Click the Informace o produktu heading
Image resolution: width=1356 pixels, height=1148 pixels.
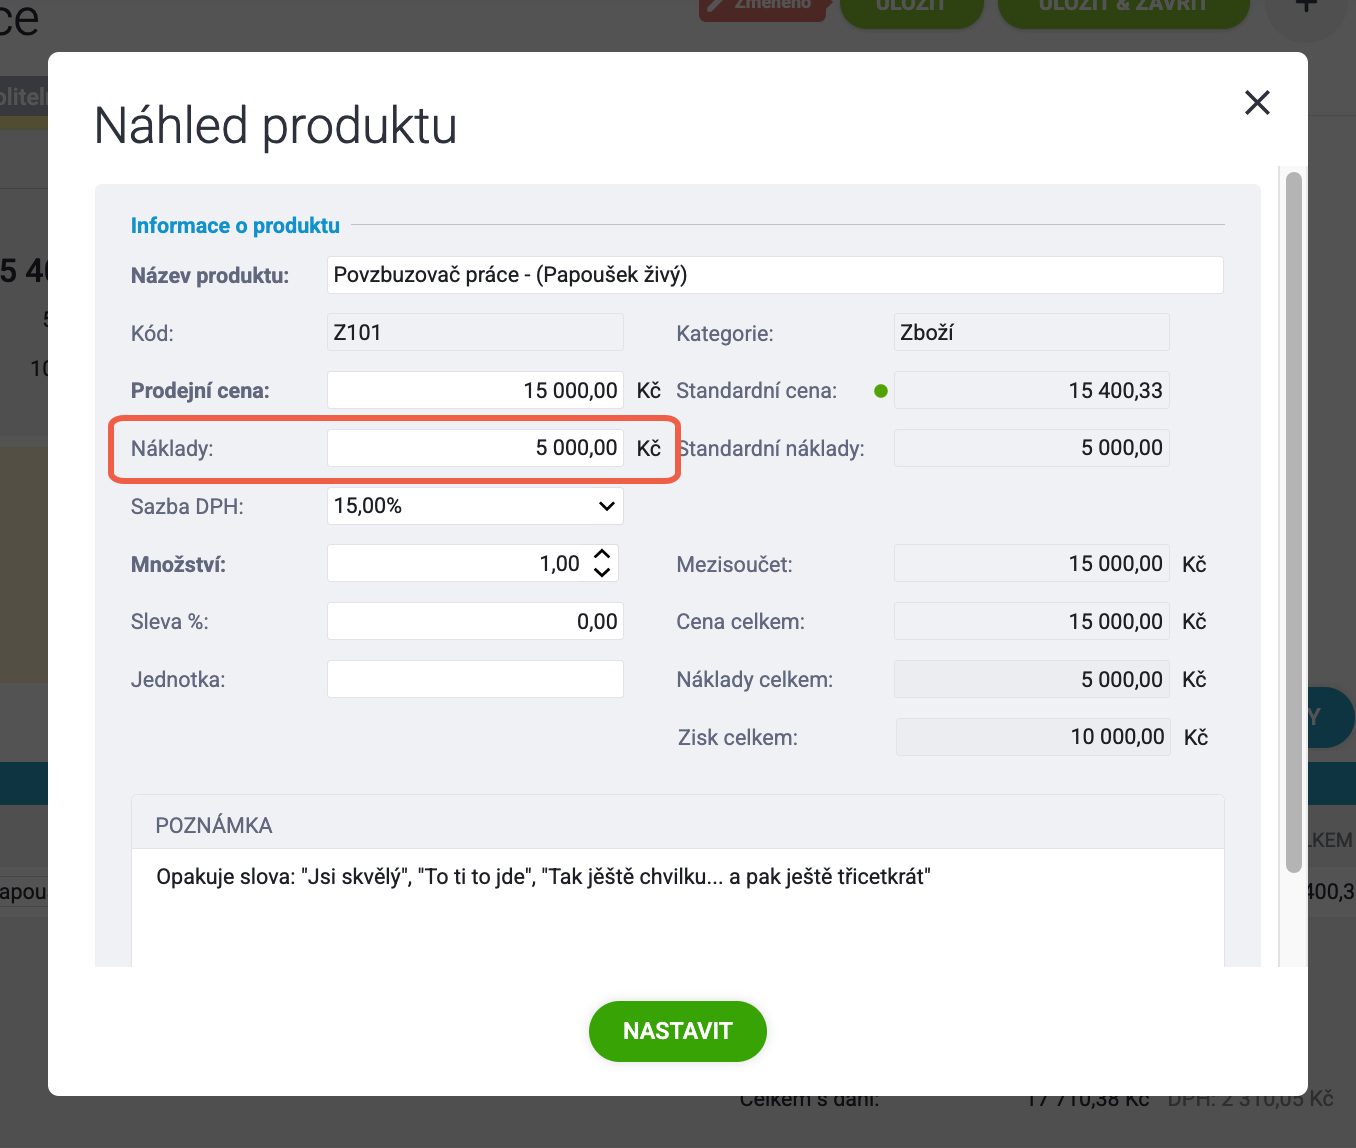point(235,226)
